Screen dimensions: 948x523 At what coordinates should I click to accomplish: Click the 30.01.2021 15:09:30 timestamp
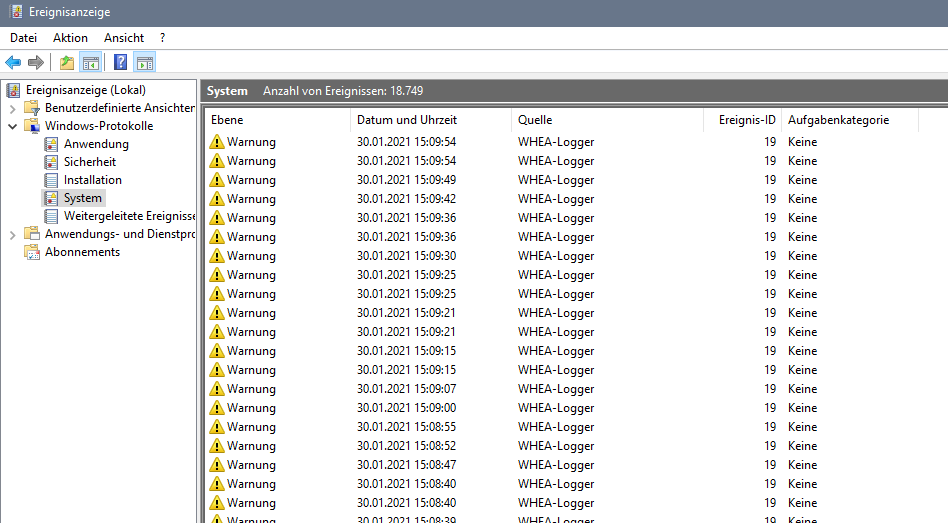tap(406, 256)
